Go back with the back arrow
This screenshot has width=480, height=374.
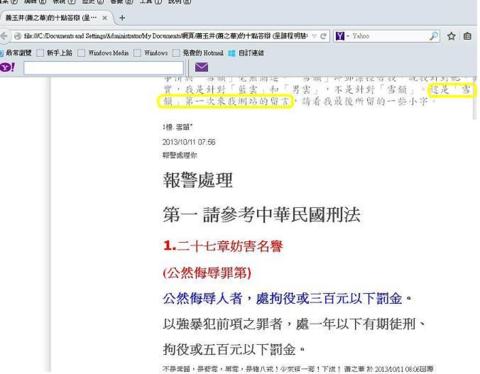tap(4, 36)
